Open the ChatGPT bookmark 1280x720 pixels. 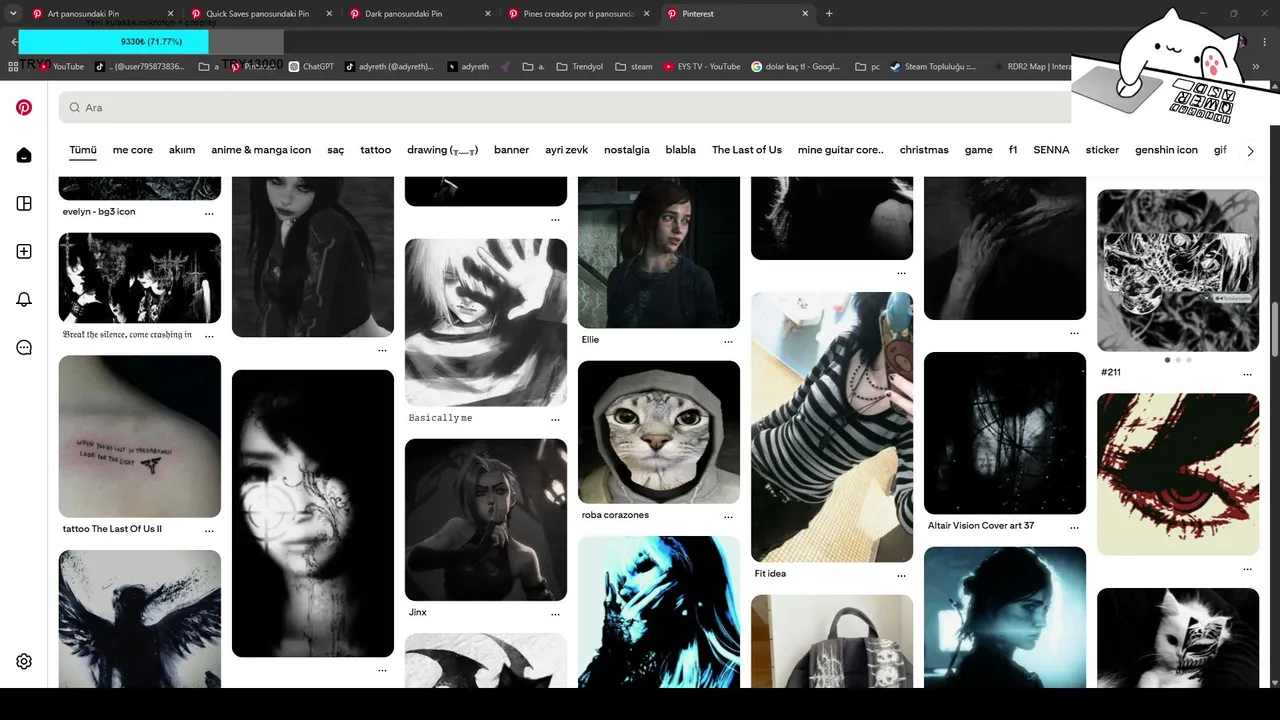[x=311, y=67]
